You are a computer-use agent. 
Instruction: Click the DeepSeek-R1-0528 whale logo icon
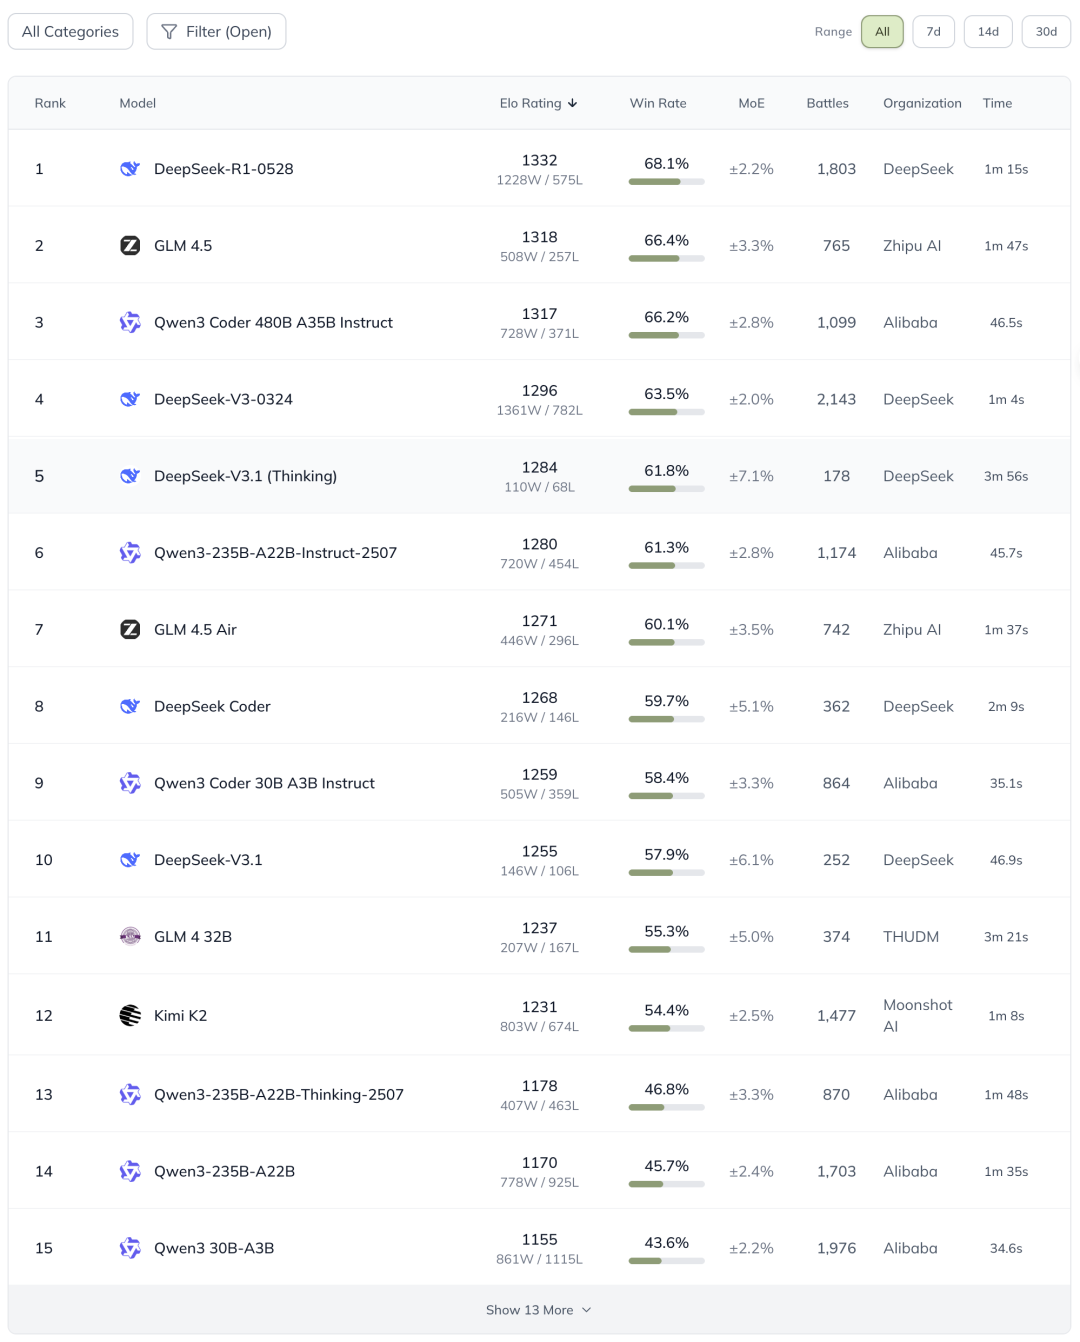click(x=130, y=169)
